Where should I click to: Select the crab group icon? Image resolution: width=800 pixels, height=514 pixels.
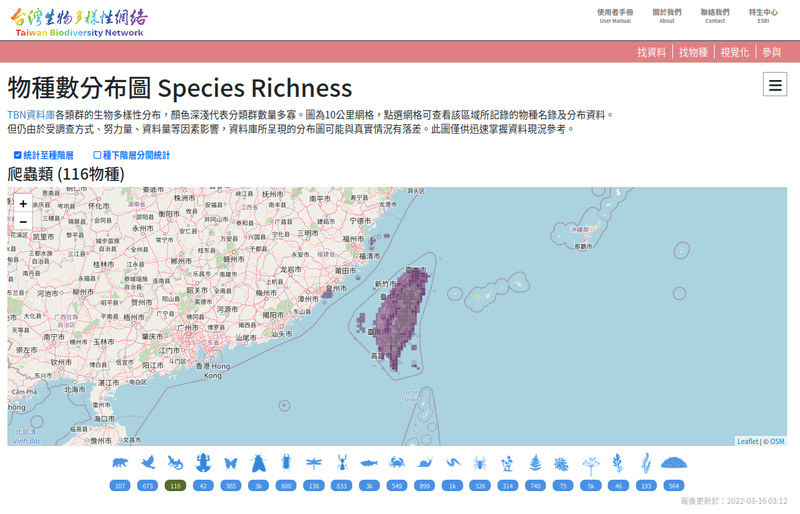point(396,464)
